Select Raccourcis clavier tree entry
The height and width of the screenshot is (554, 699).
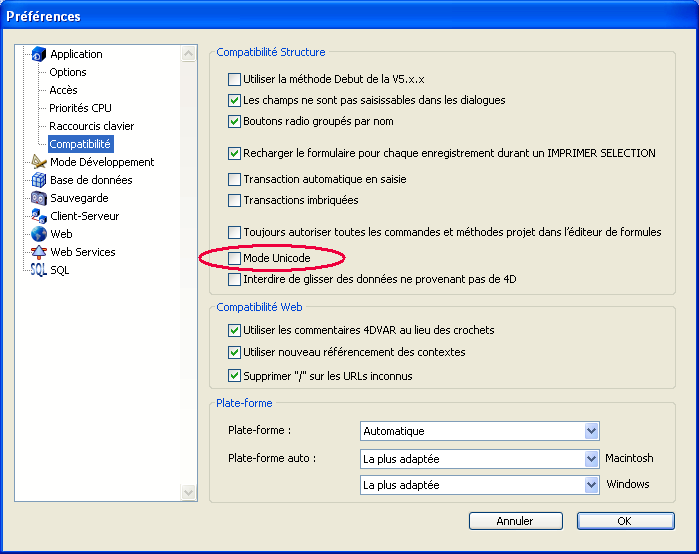pos(91,126)
